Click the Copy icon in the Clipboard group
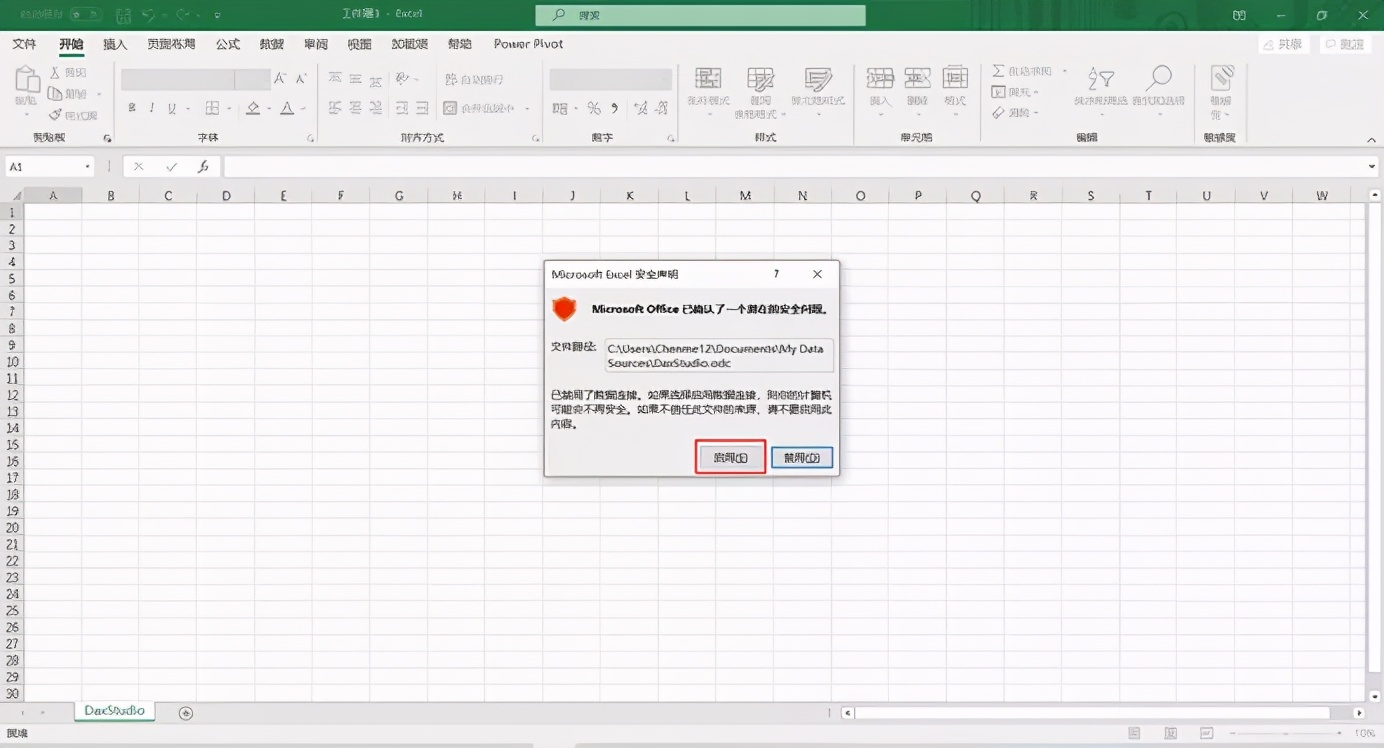 tap(55, 94)
